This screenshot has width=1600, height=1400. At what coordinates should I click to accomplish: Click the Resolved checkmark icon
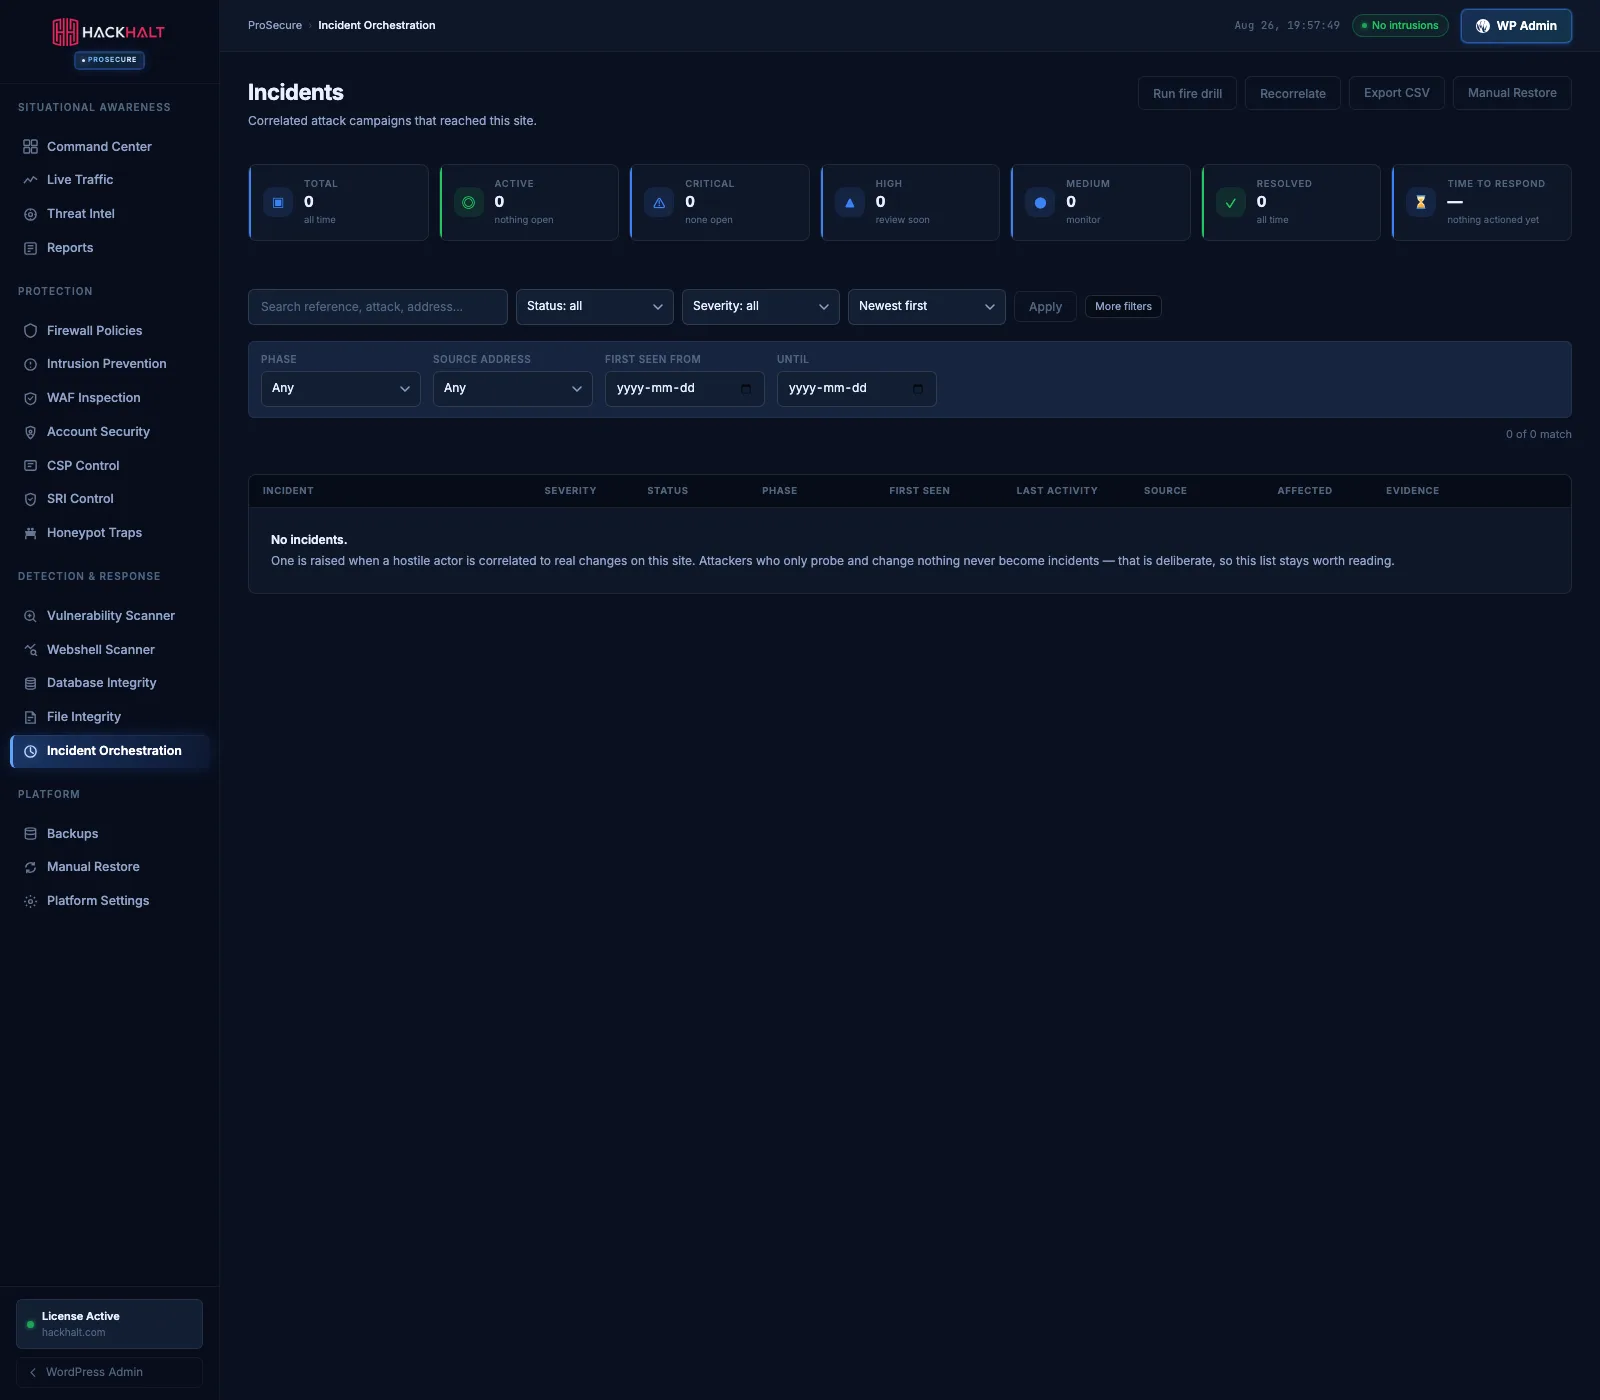[x=1231, y=203]
